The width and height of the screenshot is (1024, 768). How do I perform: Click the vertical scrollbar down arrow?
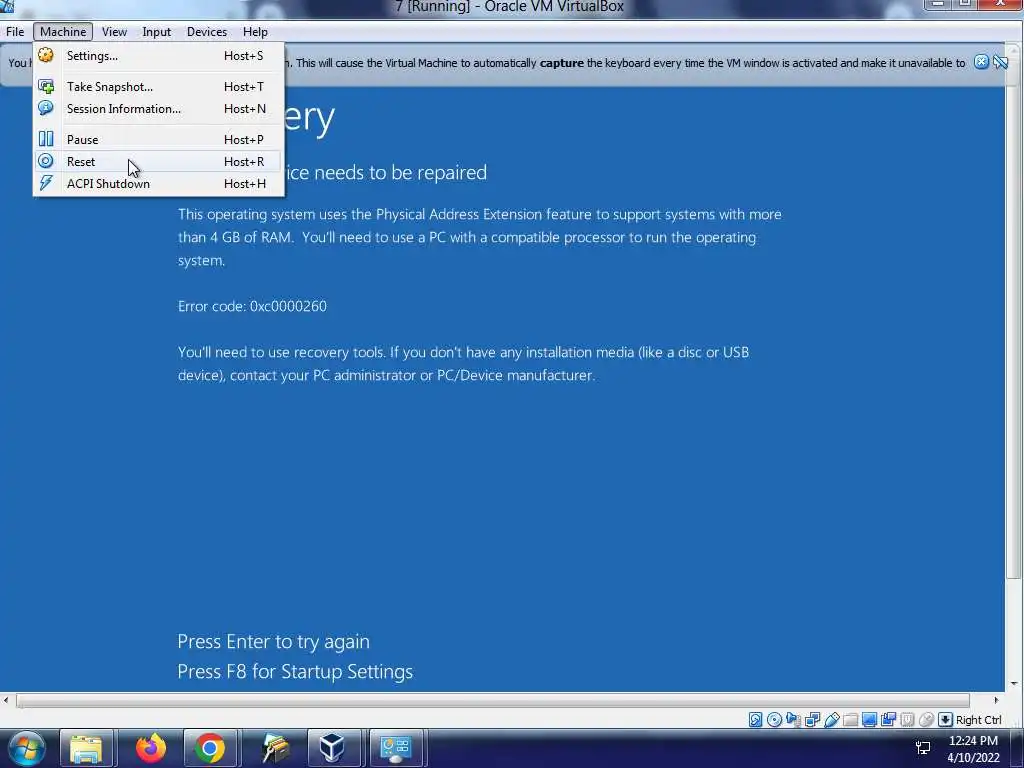tap(1014, 684)
